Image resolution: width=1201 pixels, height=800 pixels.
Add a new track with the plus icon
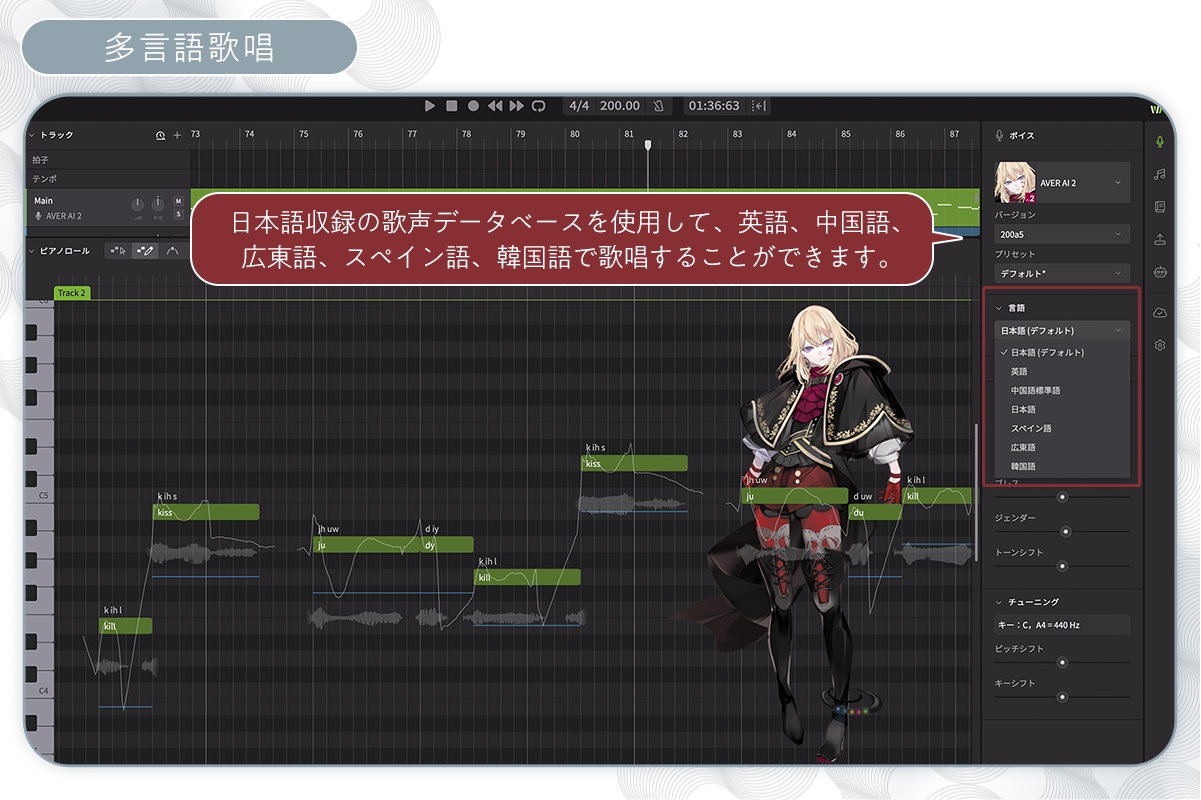177,135
